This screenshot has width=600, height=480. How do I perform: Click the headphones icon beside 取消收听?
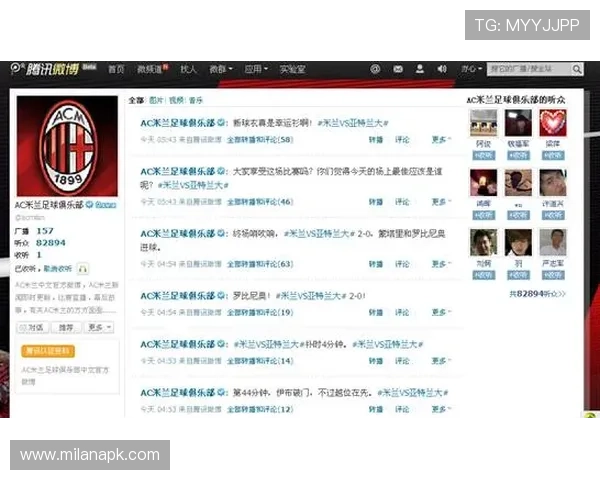pyautogui.click(x=82, y=269)
